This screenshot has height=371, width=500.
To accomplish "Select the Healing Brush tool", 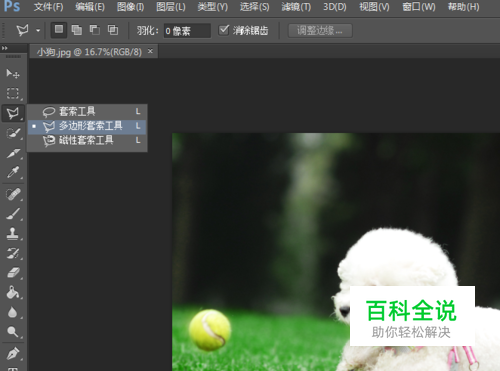I will pyautogui.click(x=13, y=194).
